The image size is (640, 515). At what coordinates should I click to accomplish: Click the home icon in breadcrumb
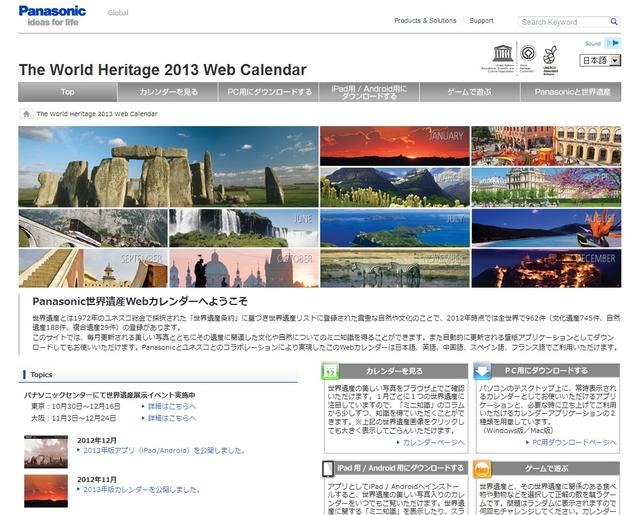[x=27, y=114]
